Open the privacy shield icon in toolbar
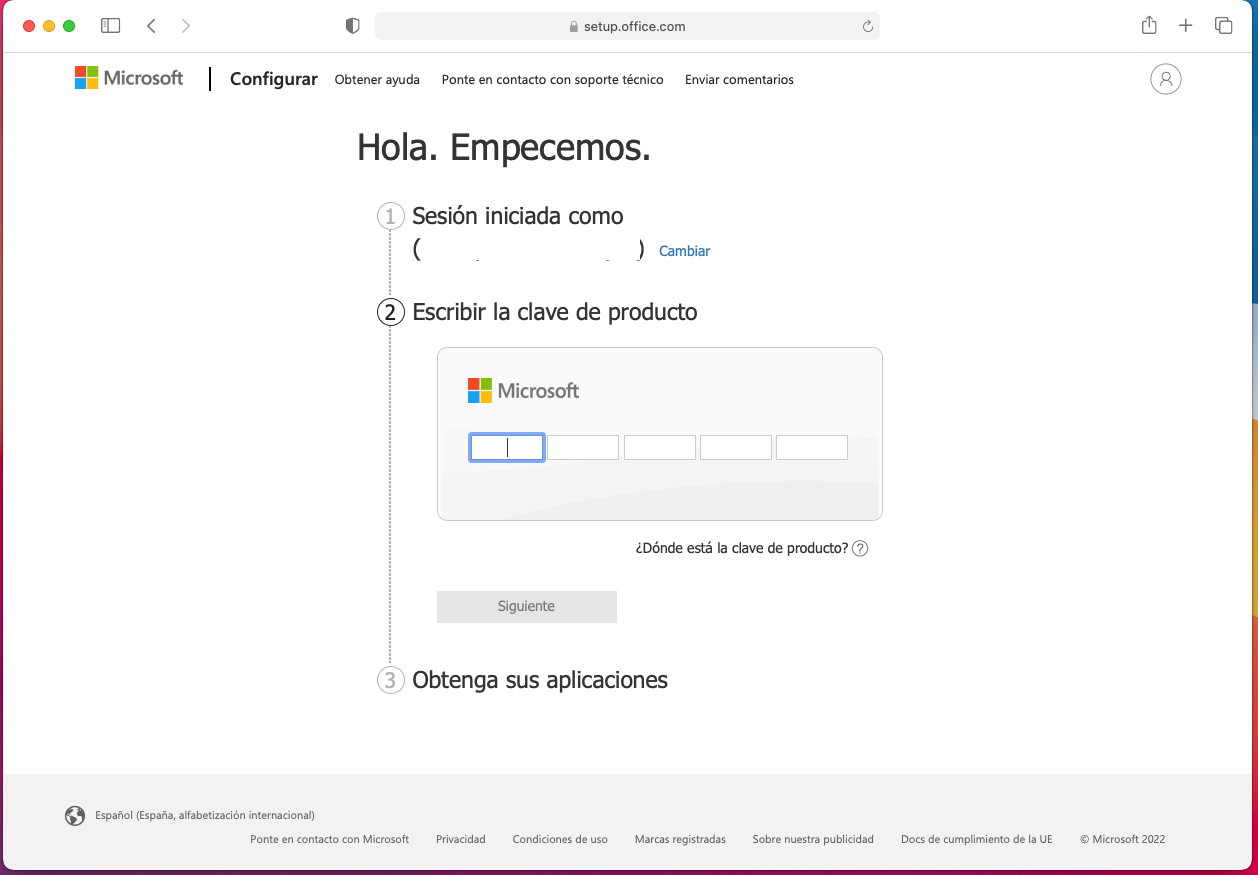This screenshot has width=1258, height=875. (x=352, y=26)
